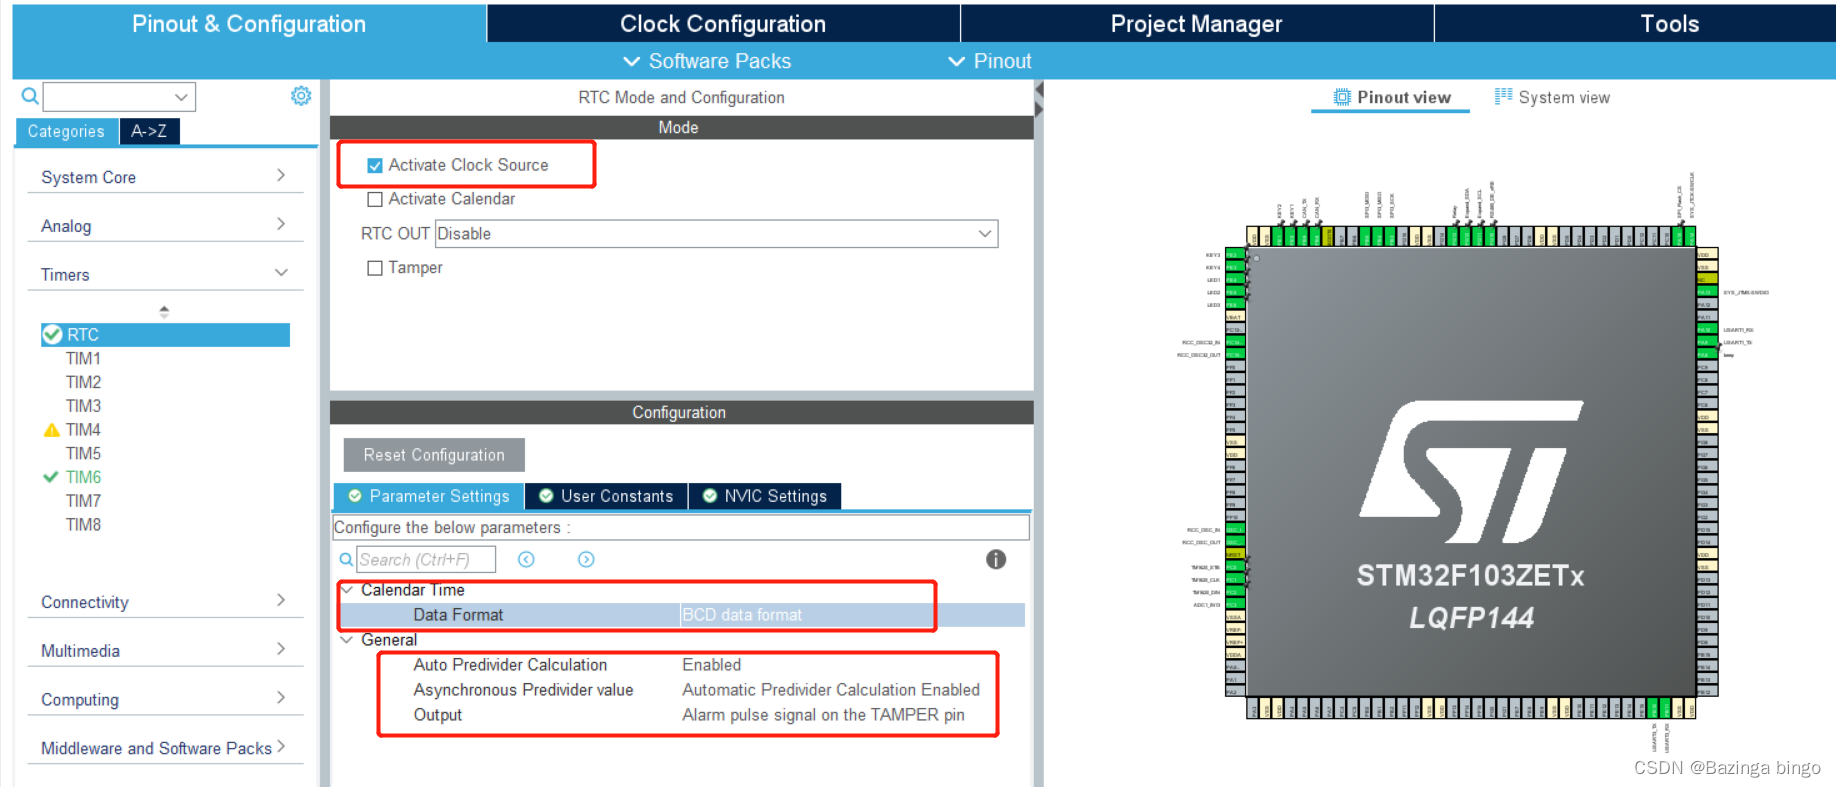Select RTC in the Timers list
The image size is (1836, 787).
(165, 335)
